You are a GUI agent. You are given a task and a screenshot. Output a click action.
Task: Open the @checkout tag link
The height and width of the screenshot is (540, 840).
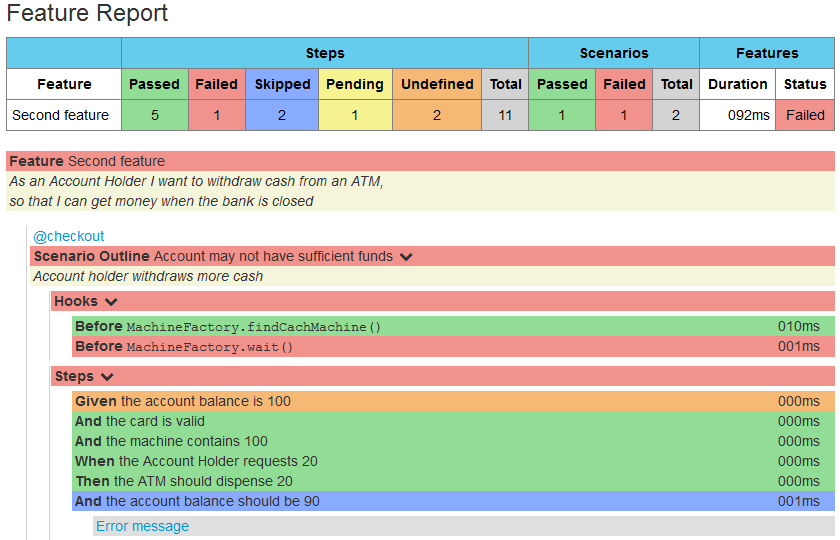click(69, 236)
